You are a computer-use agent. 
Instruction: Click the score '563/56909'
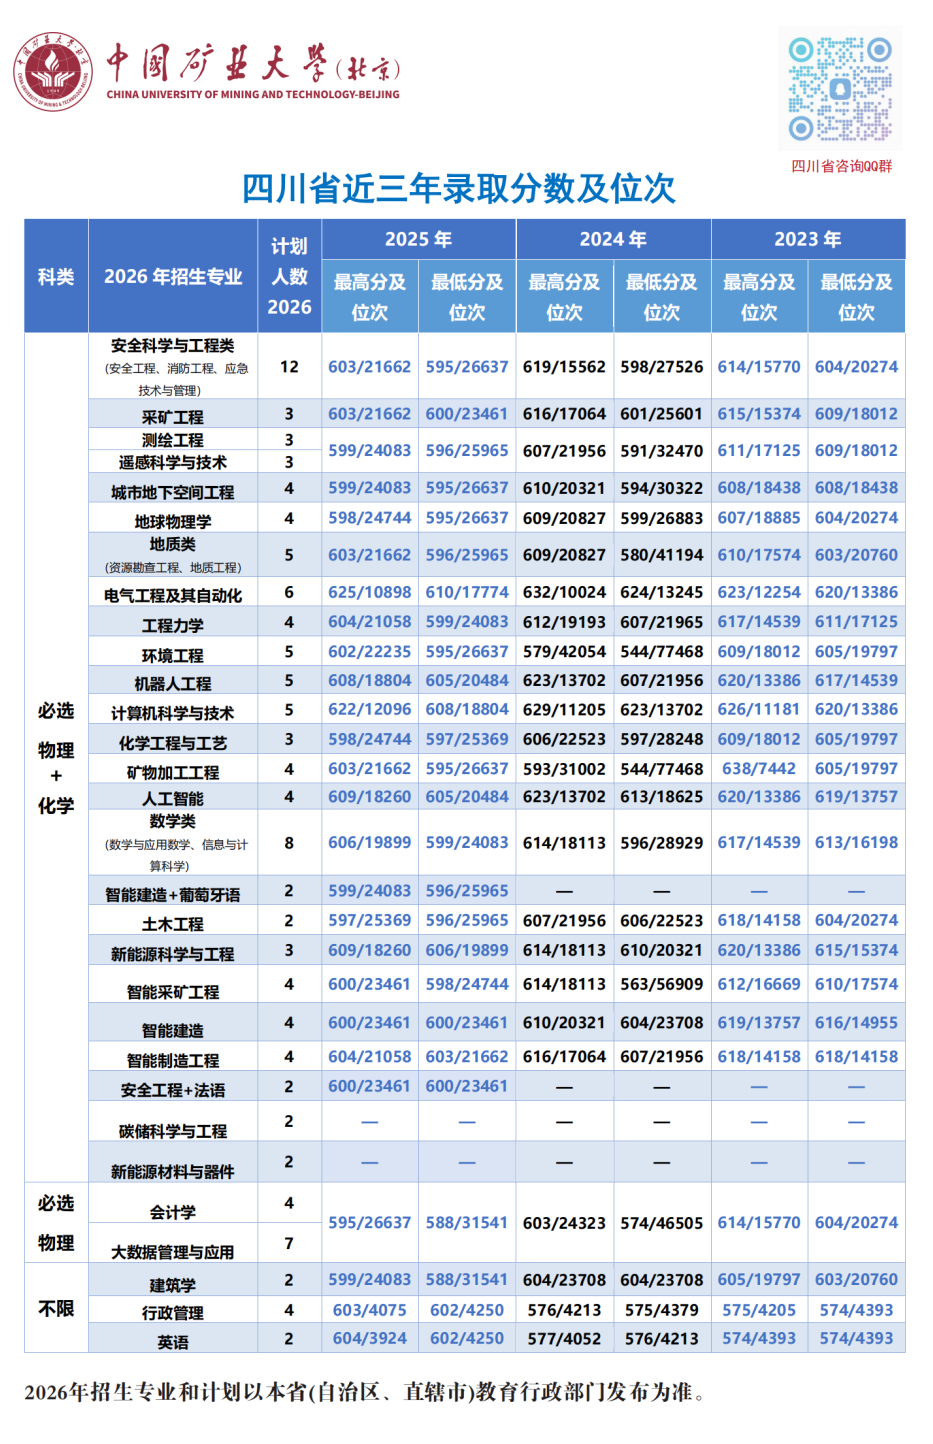[662, 984]
